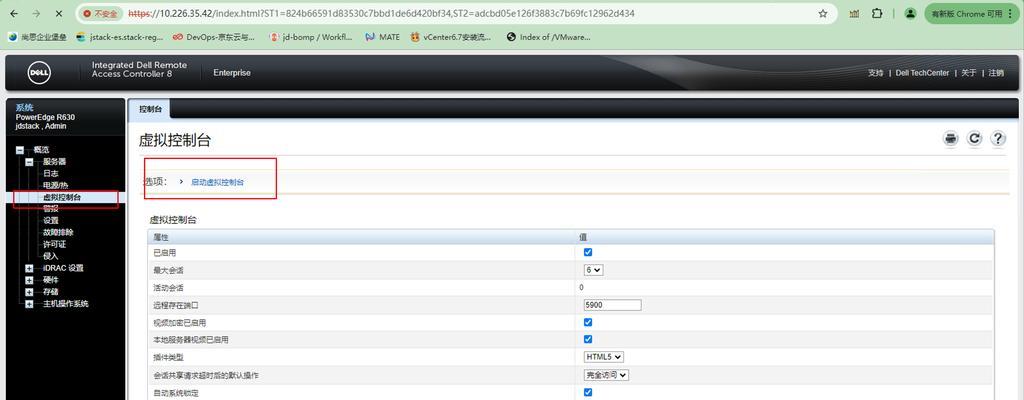Open 电源/热 in the sidebar tree
Screen dimensions: 1024x400
pos(56,186)
